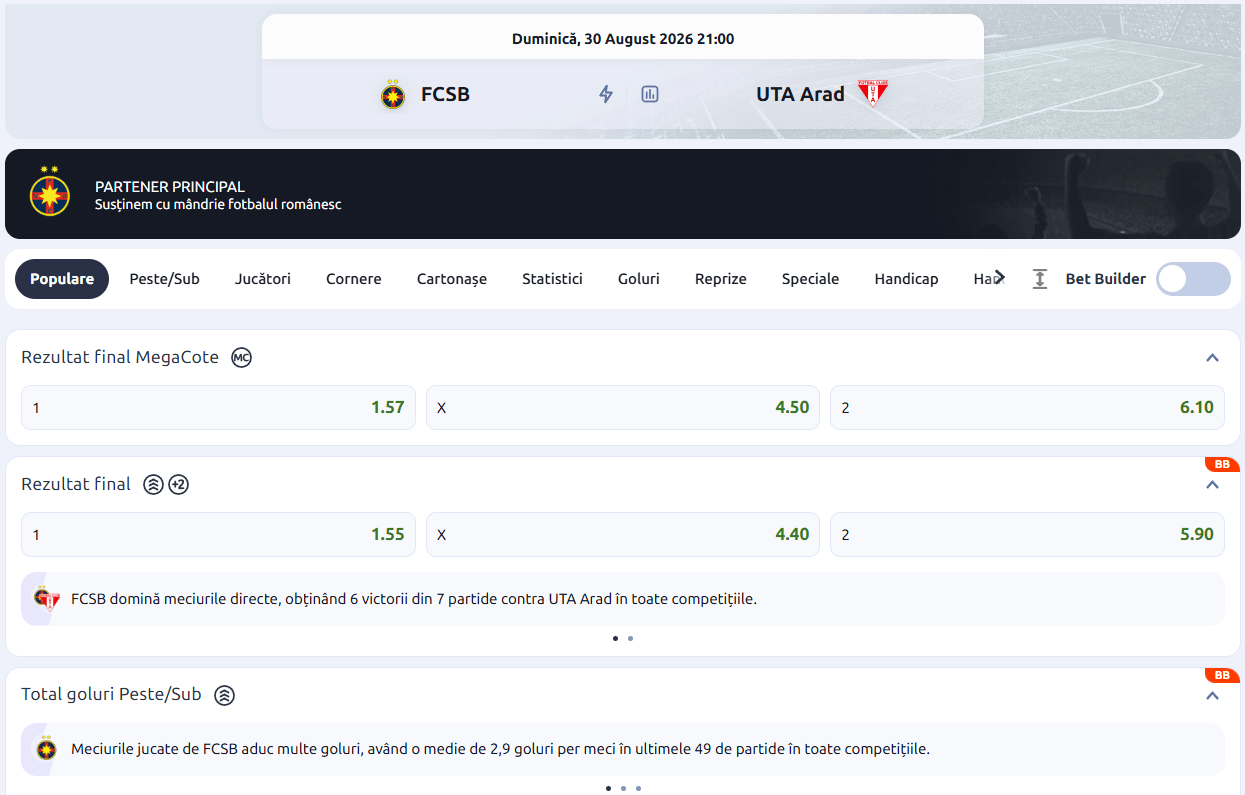Open match statistics chart icon in header

pos(650,94)
